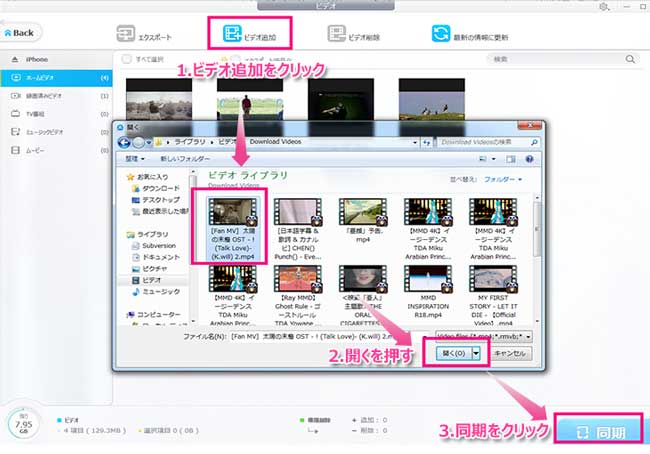The height and width of the screenshot is (454, 650).
Task: Click the dialog's forward arrow button
Action: coord(138,143)
